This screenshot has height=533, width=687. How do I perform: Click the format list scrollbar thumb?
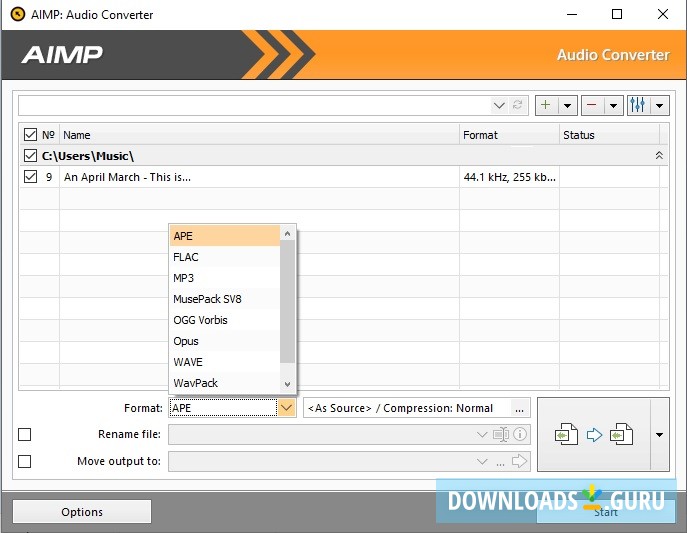tap(287, 302)
